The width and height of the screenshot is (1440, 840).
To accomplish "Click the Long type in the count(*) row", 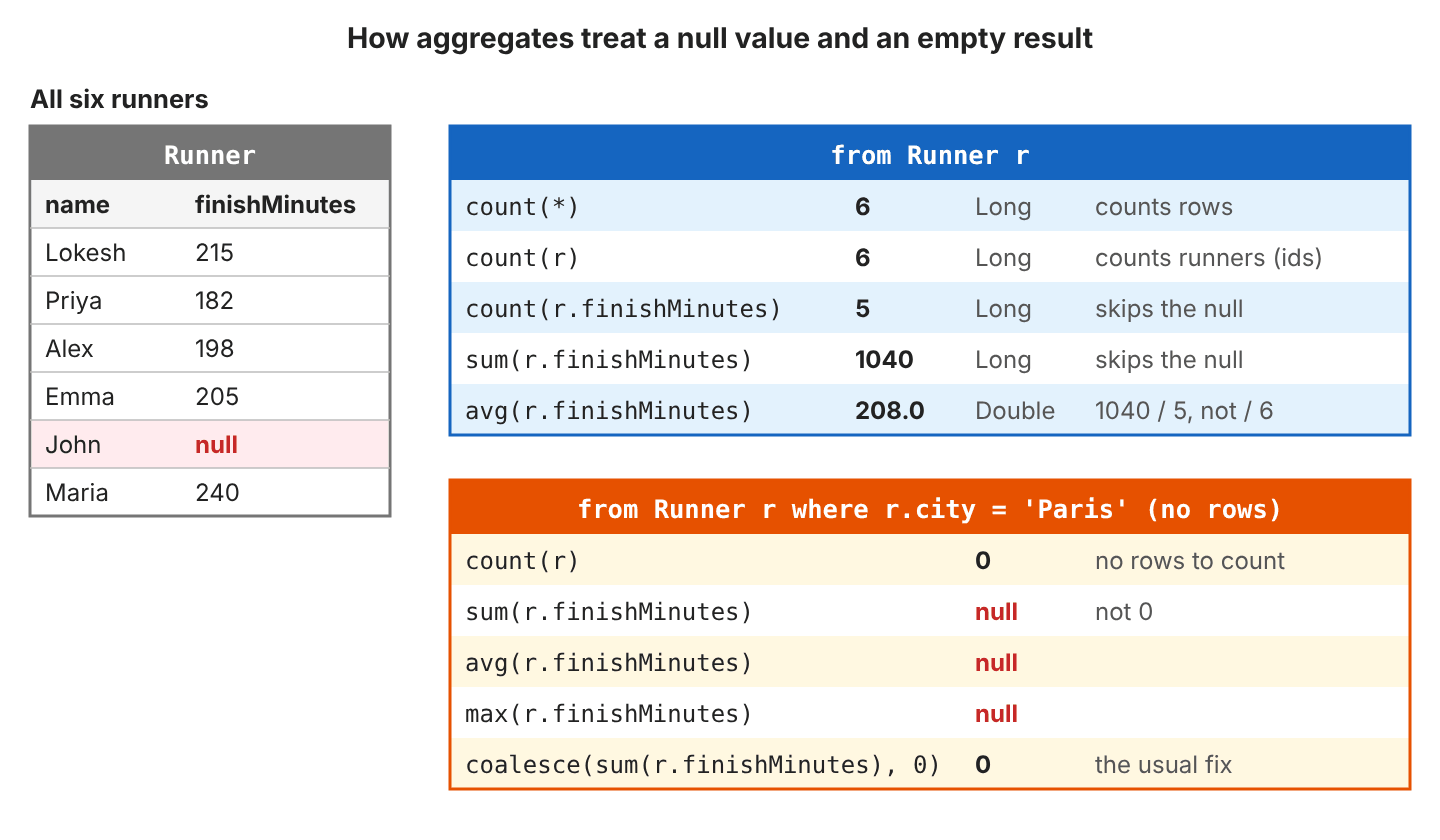I will pyautogui.click(x=1003, y=207).
